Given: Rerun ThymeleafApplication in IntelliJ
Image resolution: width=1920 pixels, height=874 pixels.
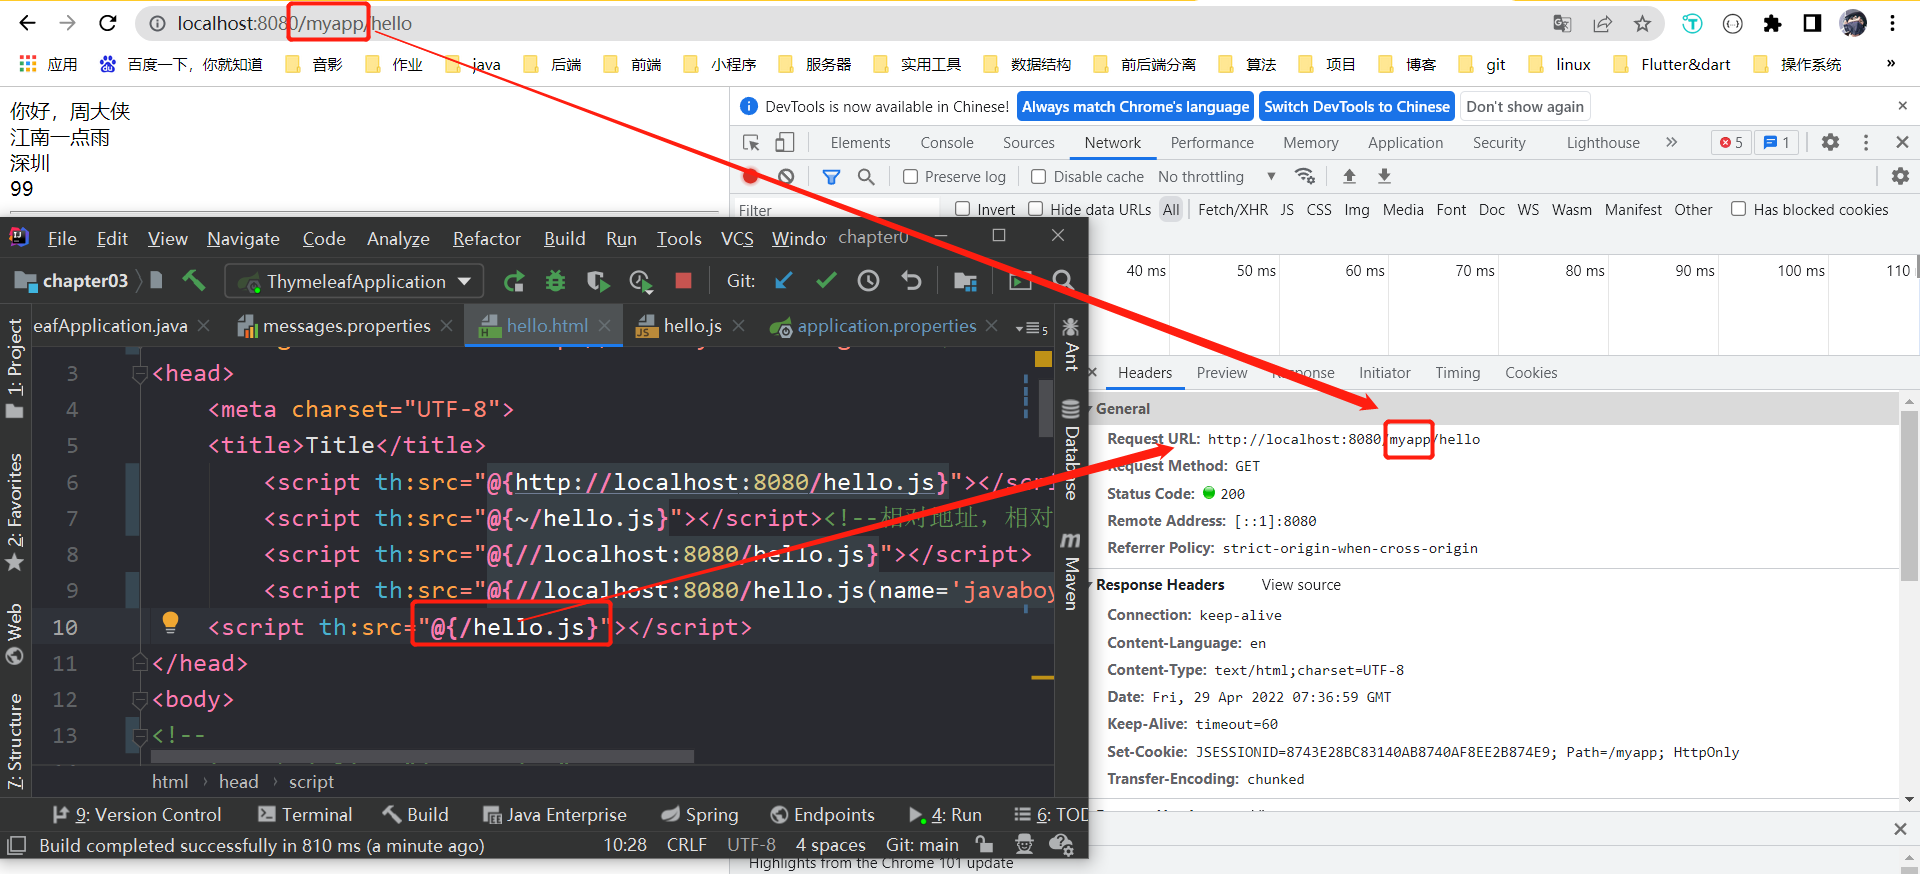Looking at the screenshot, I should click(514, 282).
